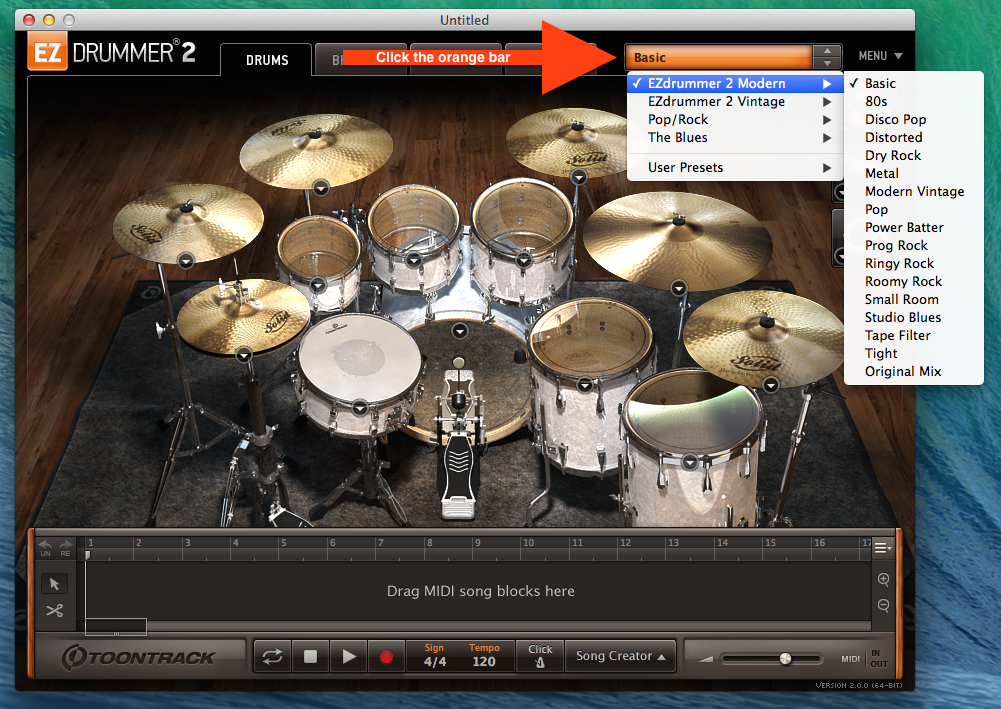Click the Toontrack logo
1001x709 pixels.
point(138,657)
